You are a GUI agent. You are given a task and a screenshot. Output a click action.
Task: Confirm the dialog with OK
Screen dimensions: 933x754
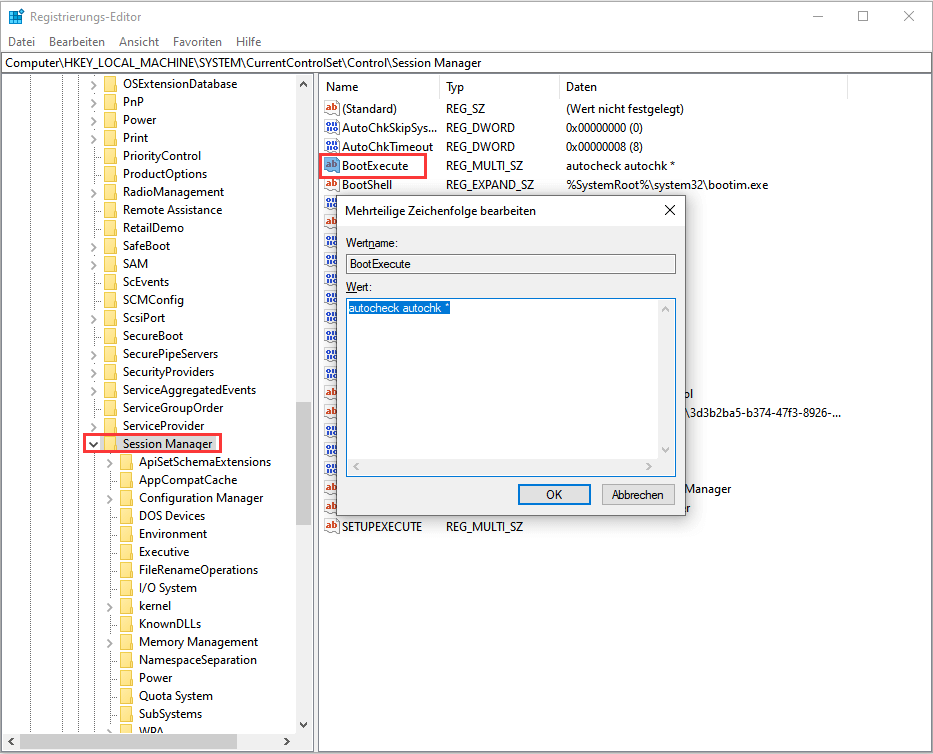[554, 494]
